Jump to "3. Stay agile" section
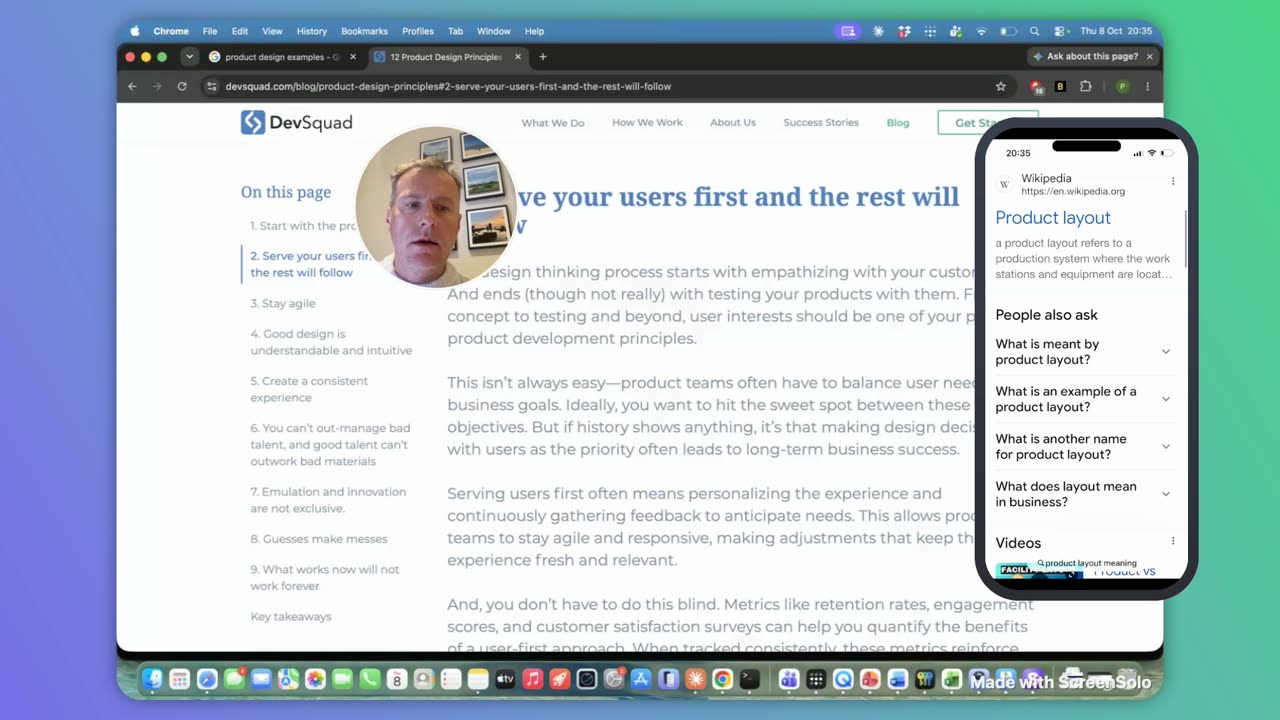 tap(283, 303)
